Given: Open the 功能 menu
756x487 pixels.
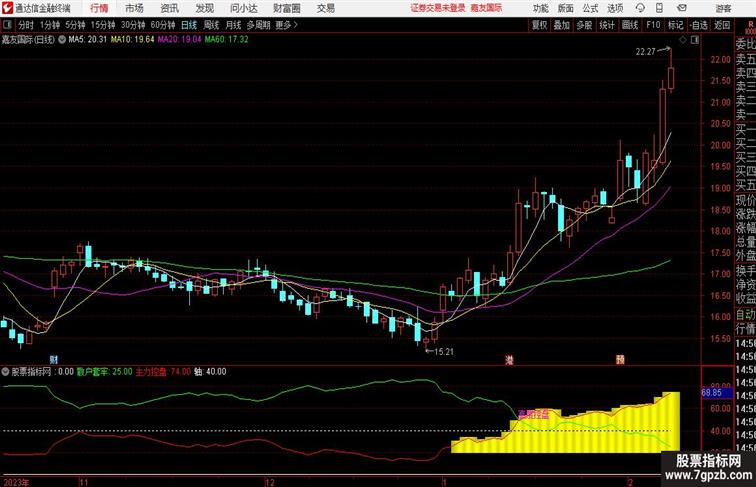Looking at the screenshot, I should tap(540, 8).
